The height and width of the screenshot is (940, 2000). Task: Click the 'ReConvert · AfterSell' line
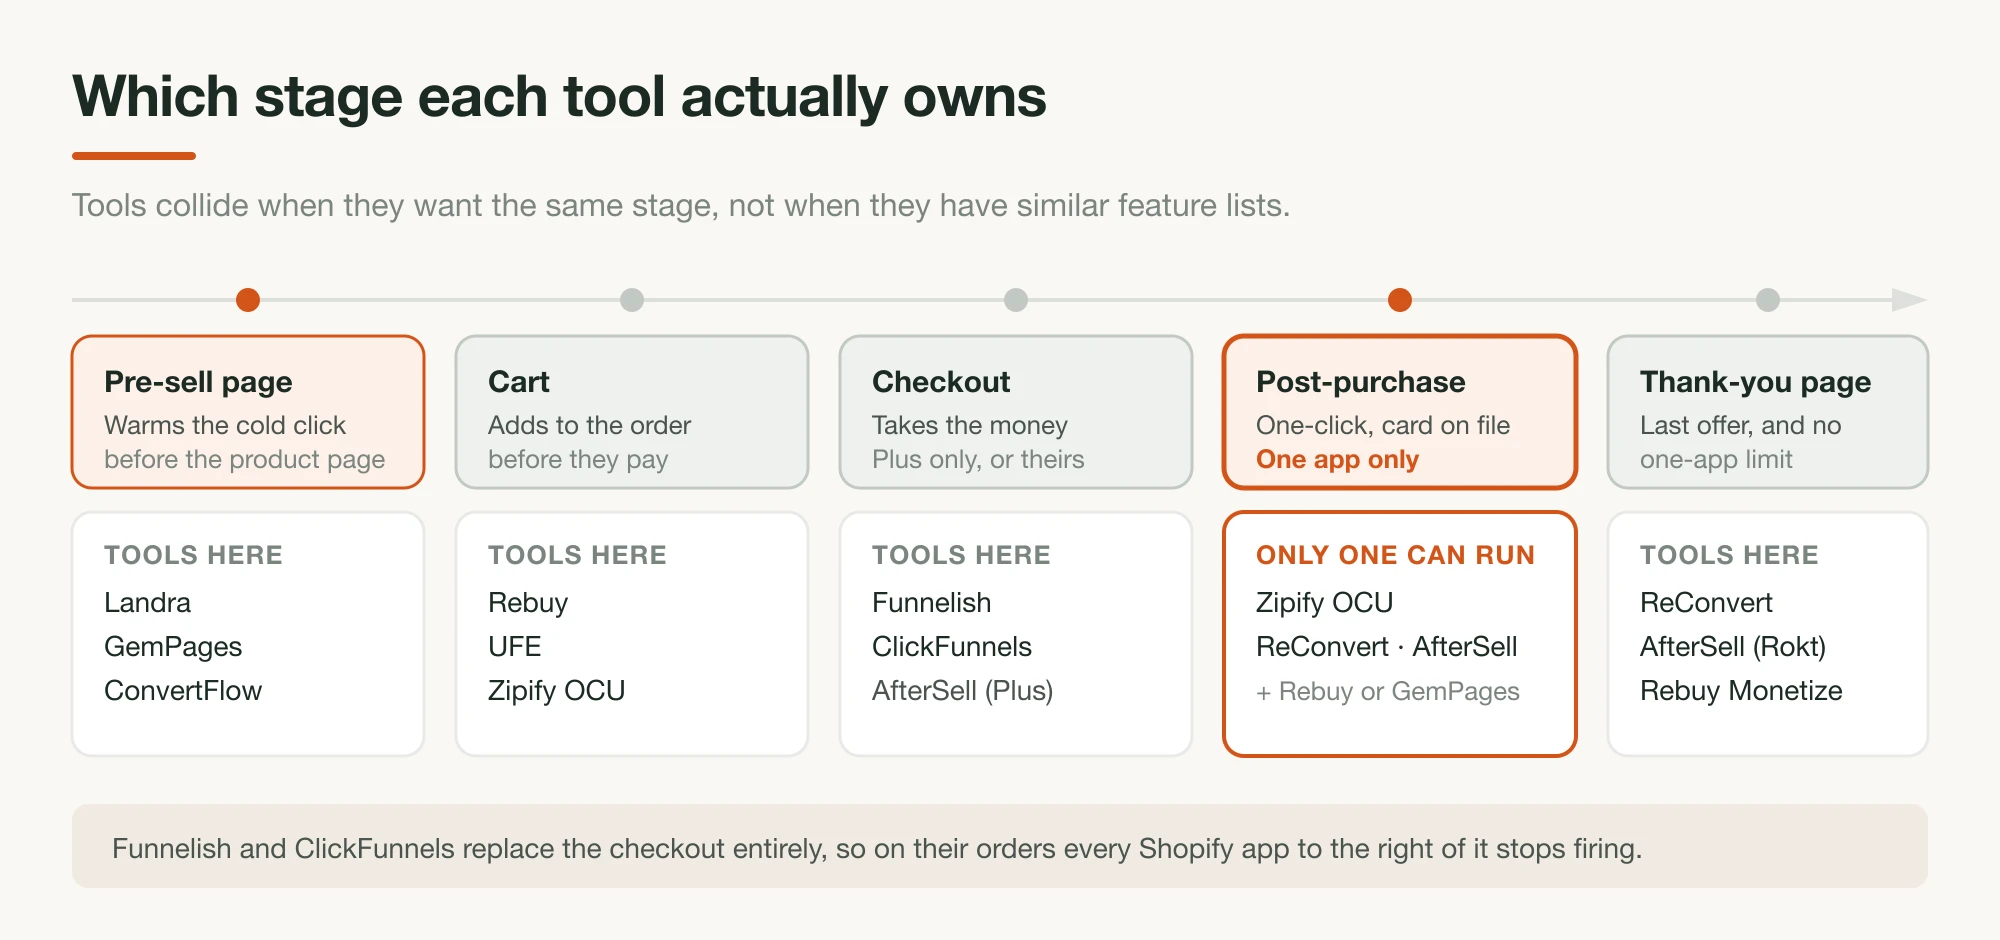point(1387,647)
